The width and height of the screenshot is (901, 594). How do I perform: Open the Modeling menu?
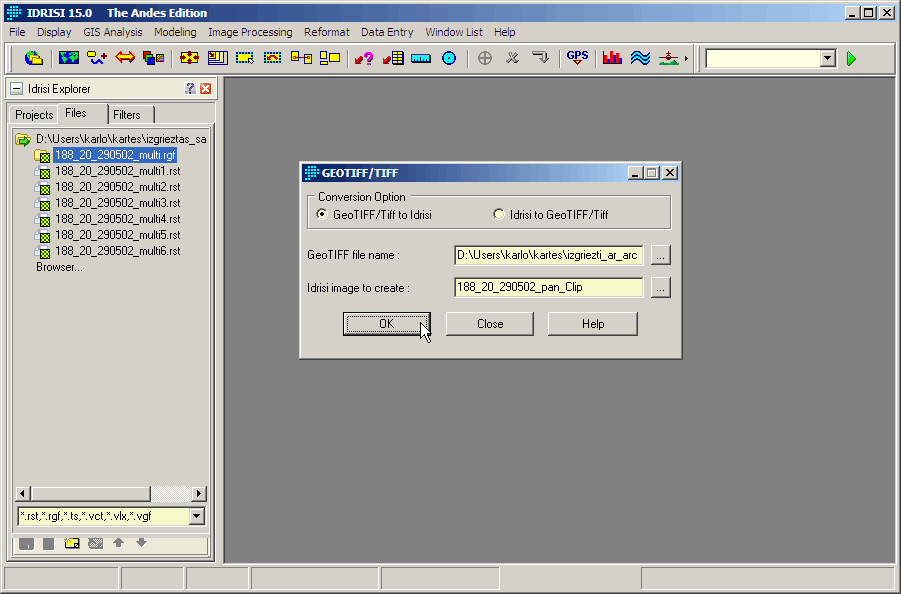pyautogui.click(x=175, y=32)
